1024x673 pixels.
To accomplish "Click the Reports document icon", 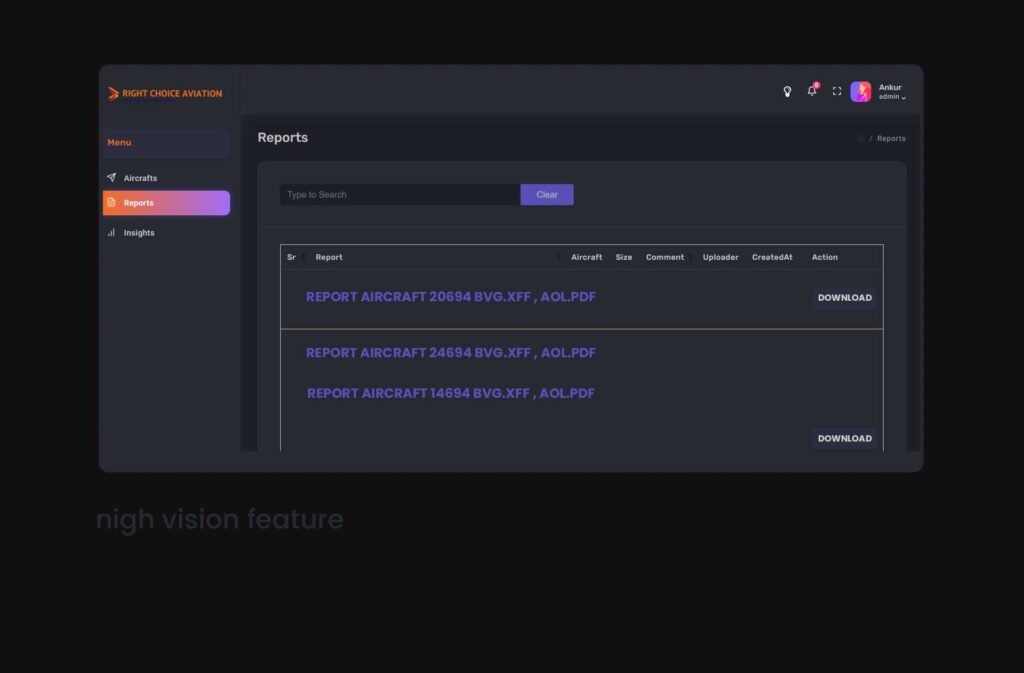I will click(x=111, y=203).
